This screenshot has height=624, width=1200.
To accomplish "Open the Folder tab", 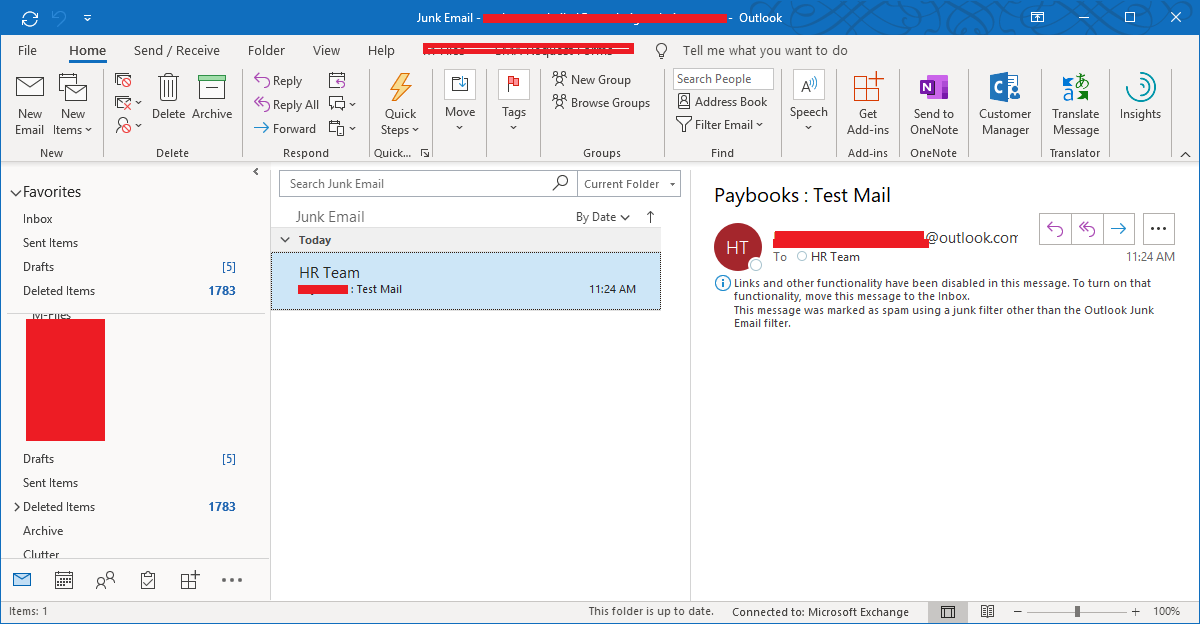I will [266, 50].
